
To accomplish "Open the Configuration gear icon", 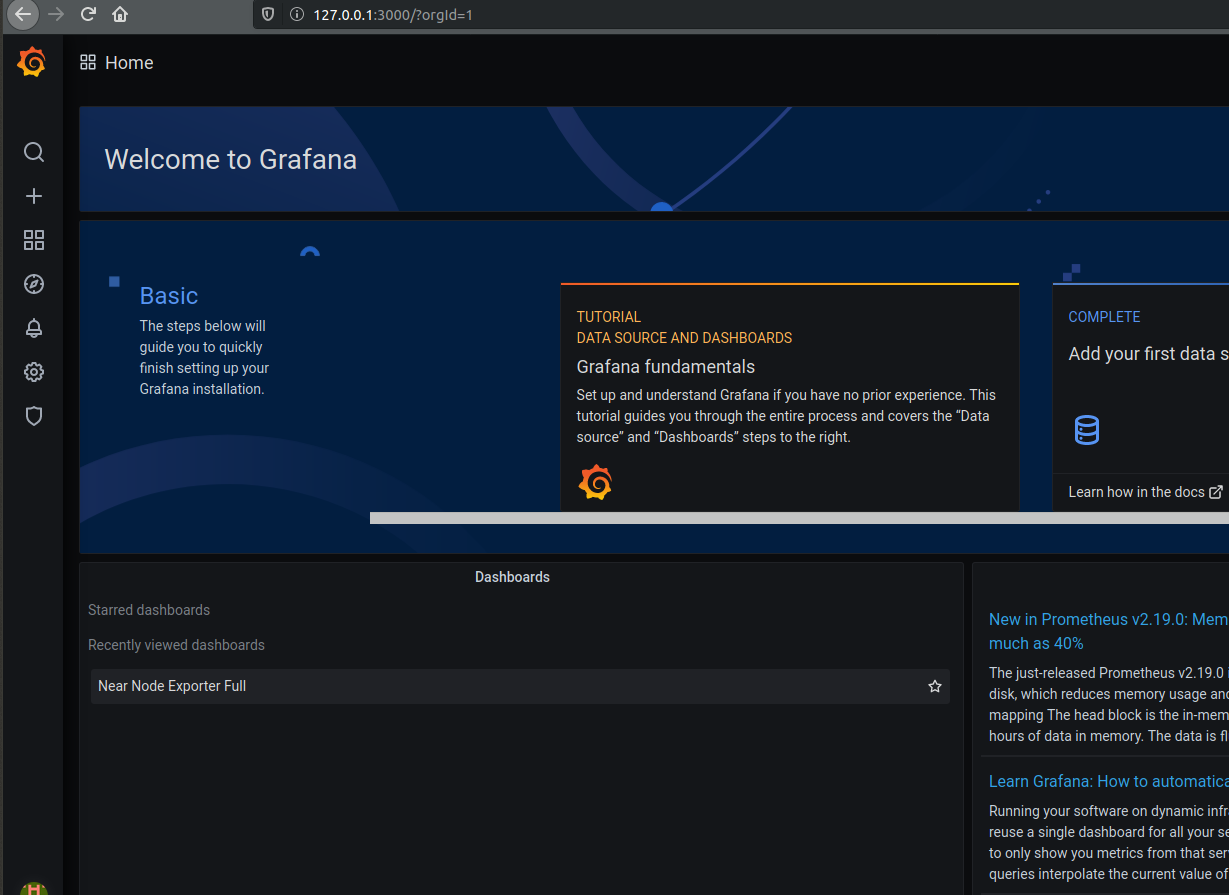I will point(34,372).
